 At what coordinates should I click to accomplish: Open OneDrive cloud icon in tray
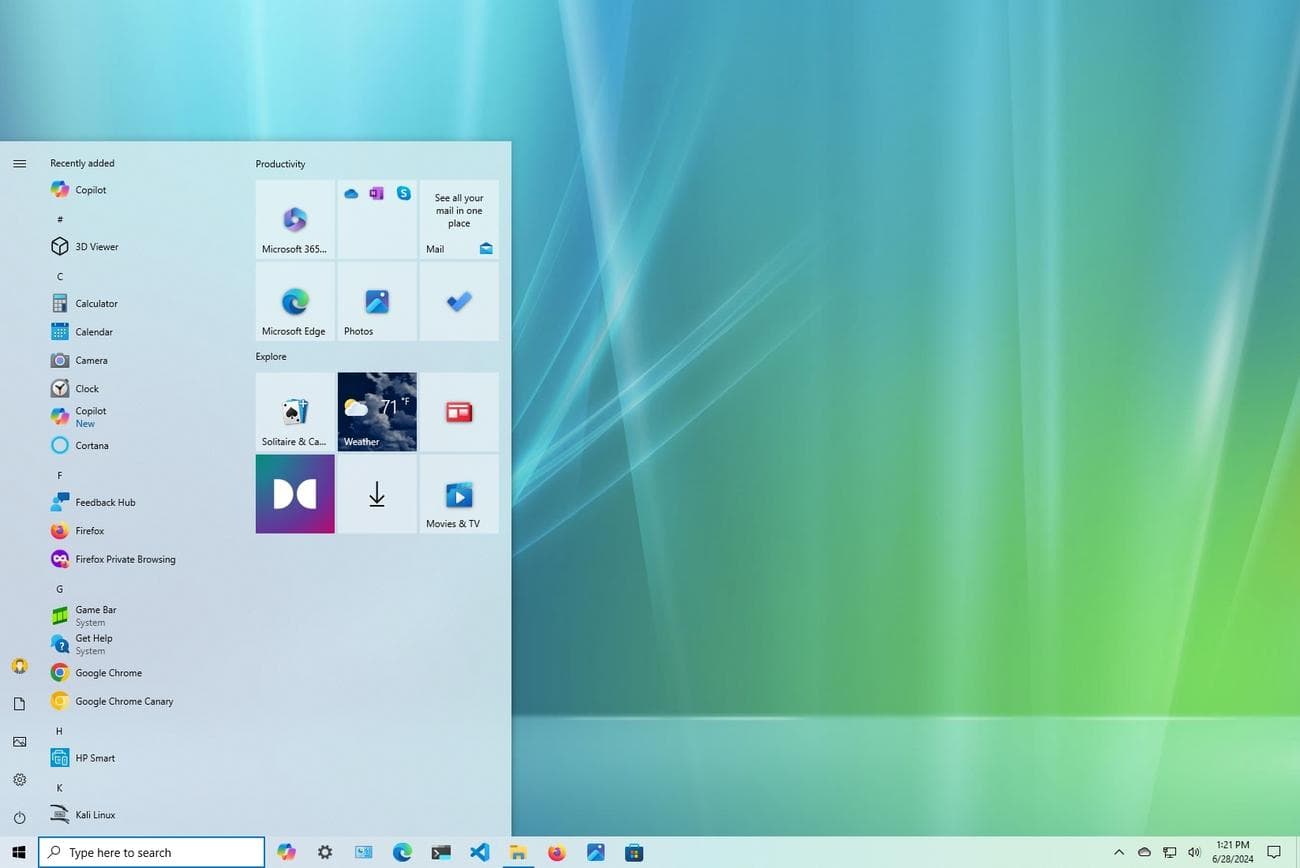1144,852
